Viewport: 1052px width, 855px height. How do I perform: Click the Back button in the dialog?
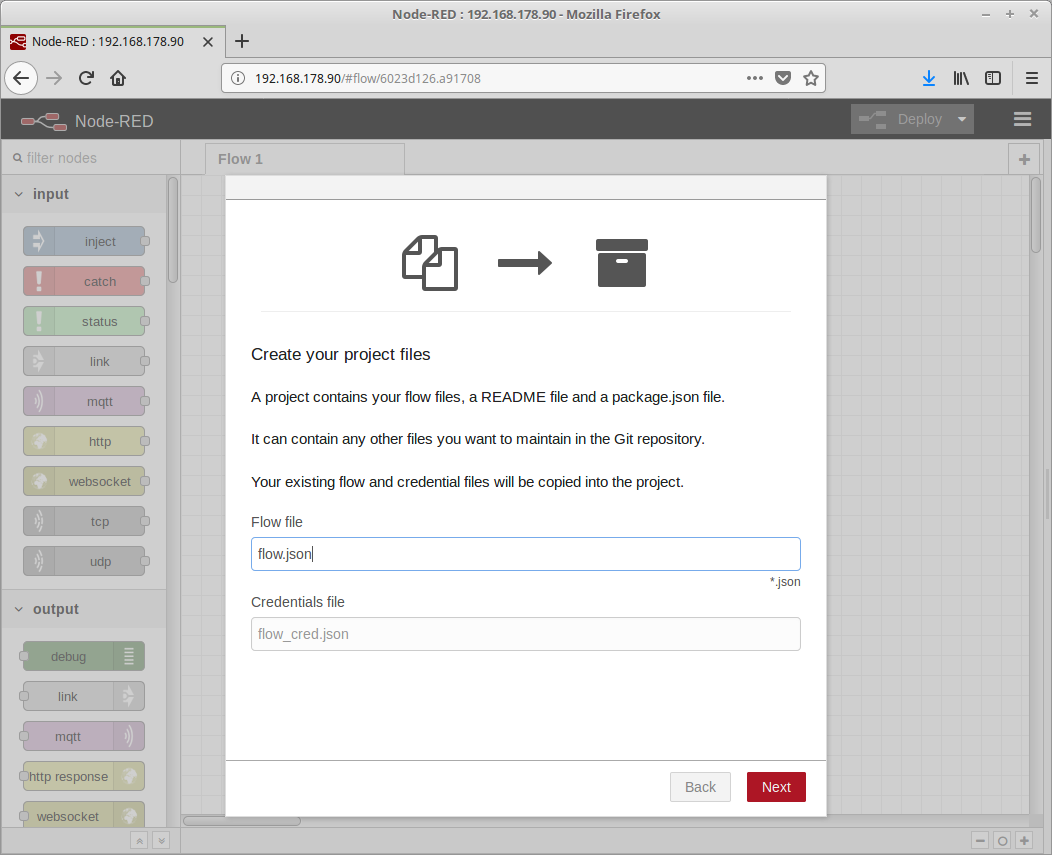click(700, 787)
